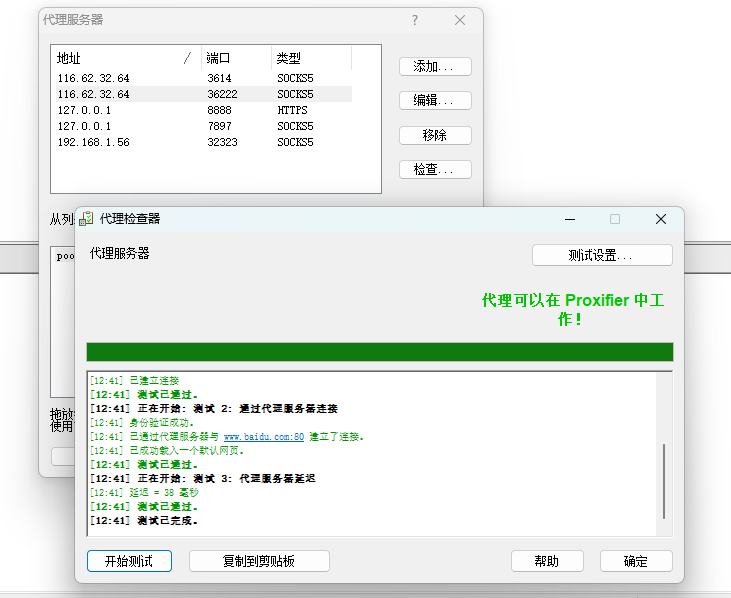Click the HTTPS type cell
This screenshot has height=598, width=731.
(x=292, y=110)
